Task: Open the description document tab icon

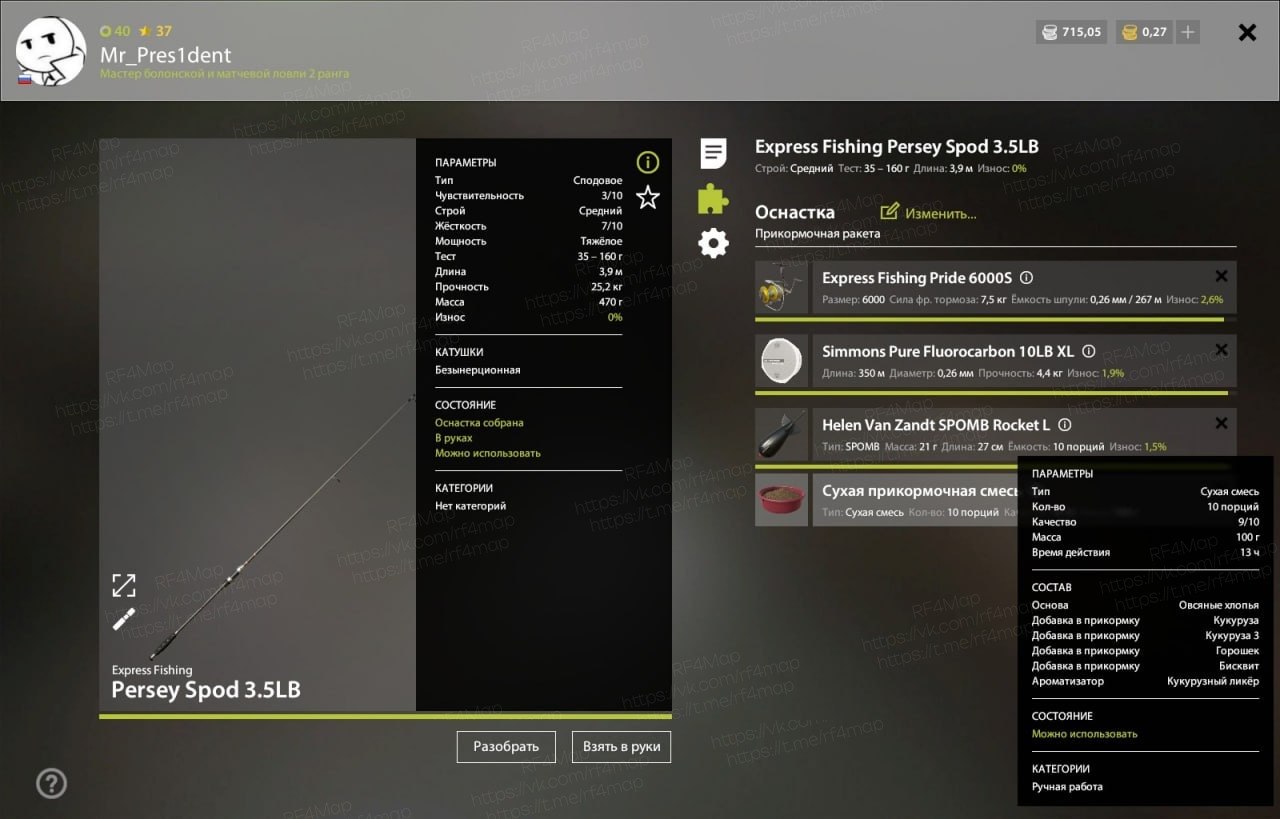Action: (713, 153)
